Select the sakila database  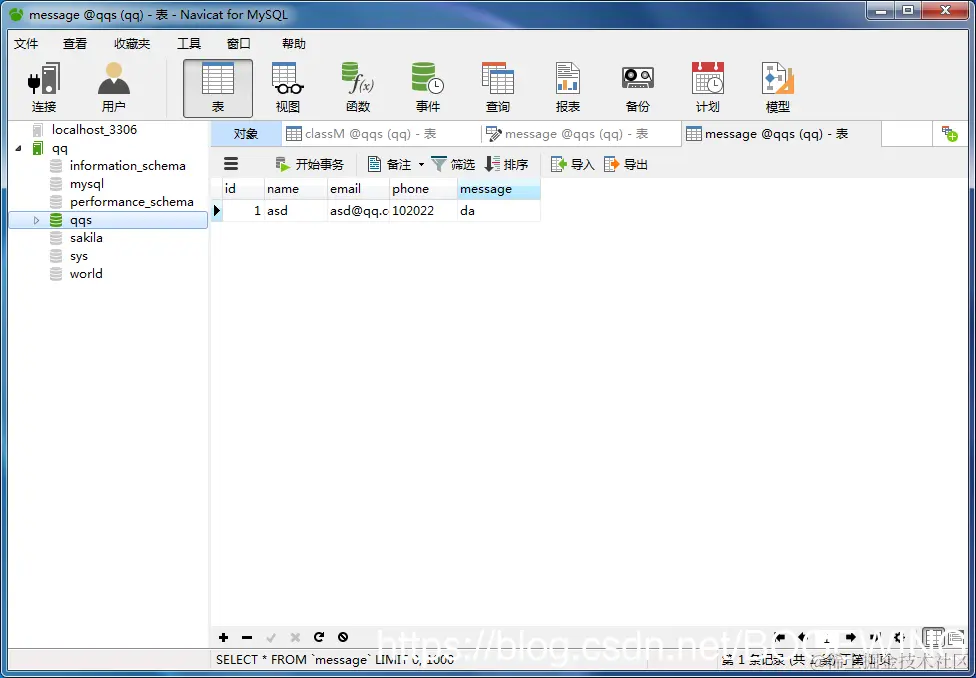click(86, 238)
